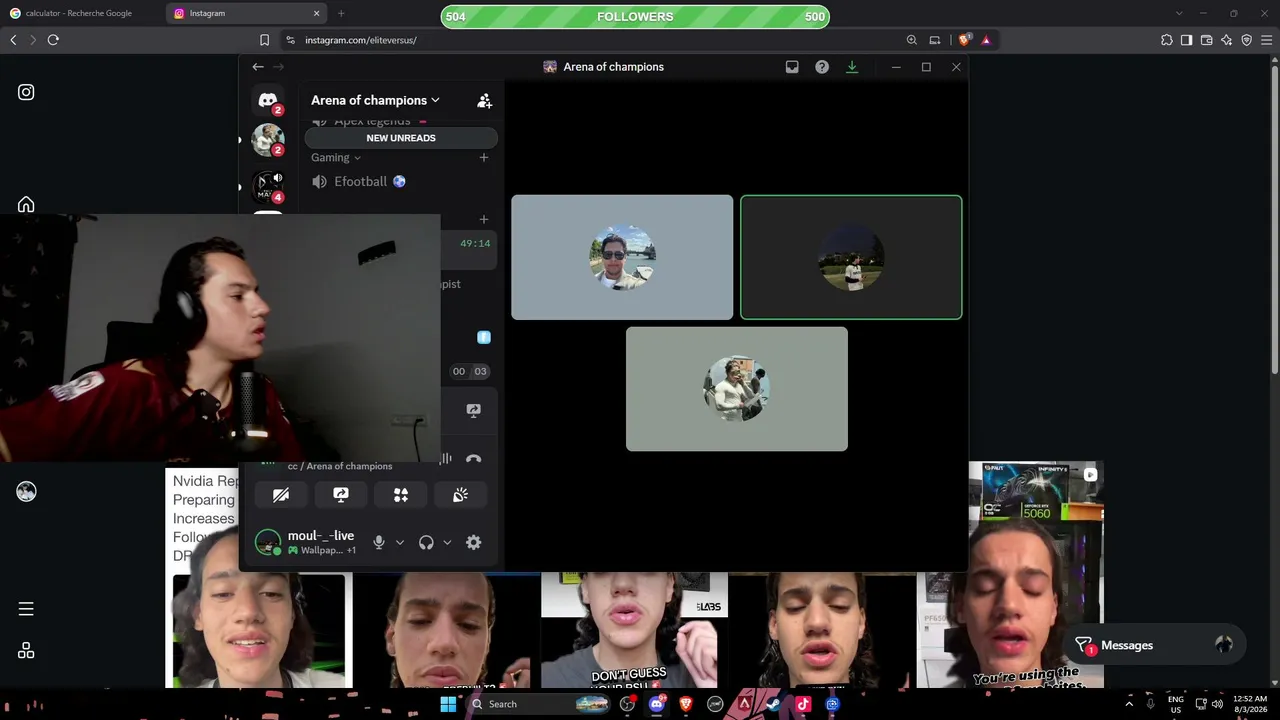Open Windows Start menu
1280x720 pixels.
pos(448,704)
